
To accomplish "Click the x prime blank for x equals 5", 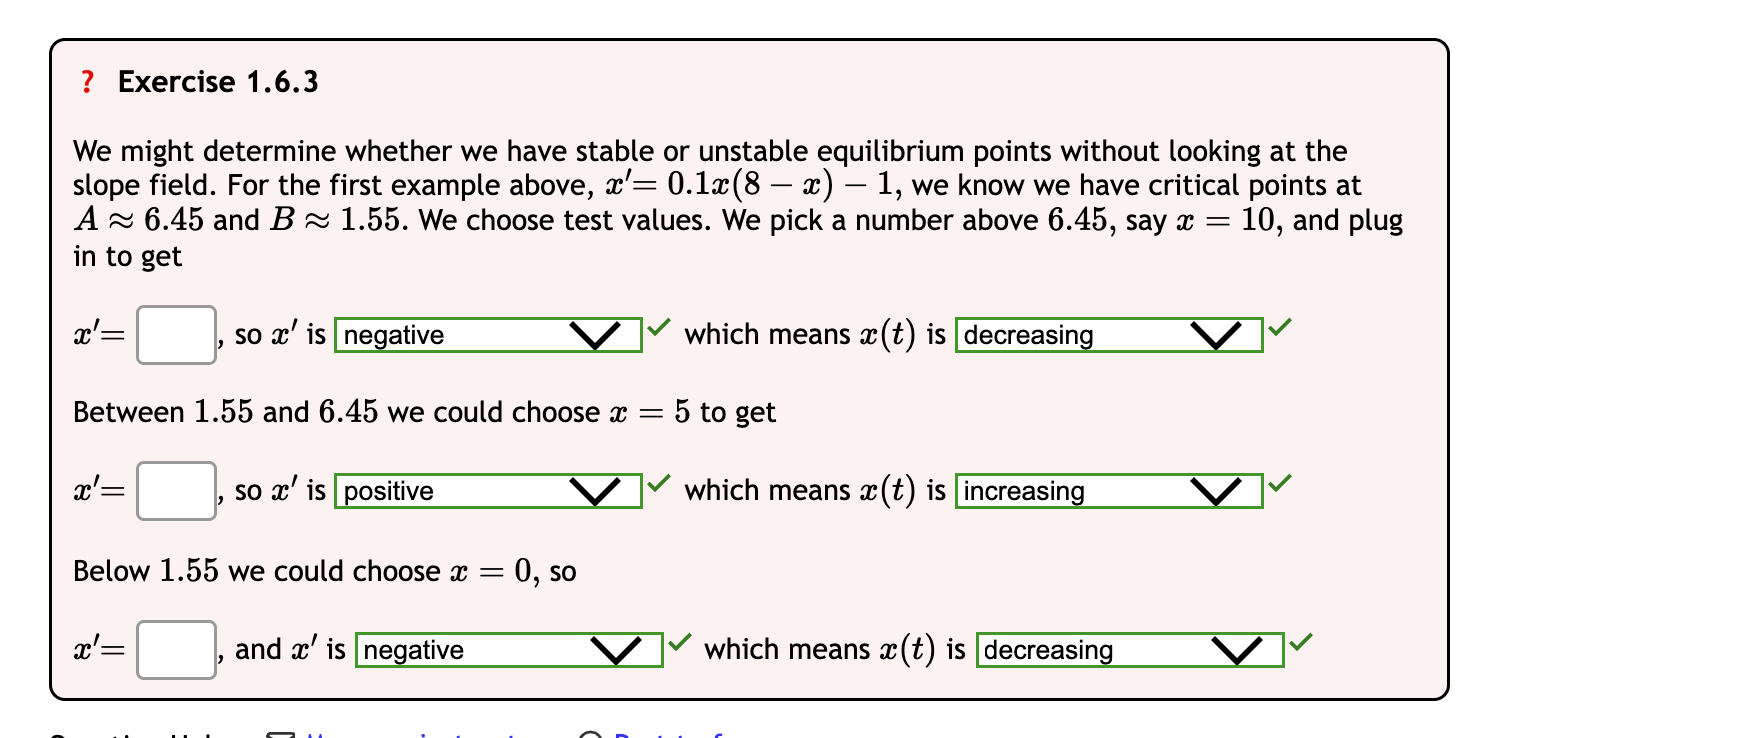I will tap(175, 491).
